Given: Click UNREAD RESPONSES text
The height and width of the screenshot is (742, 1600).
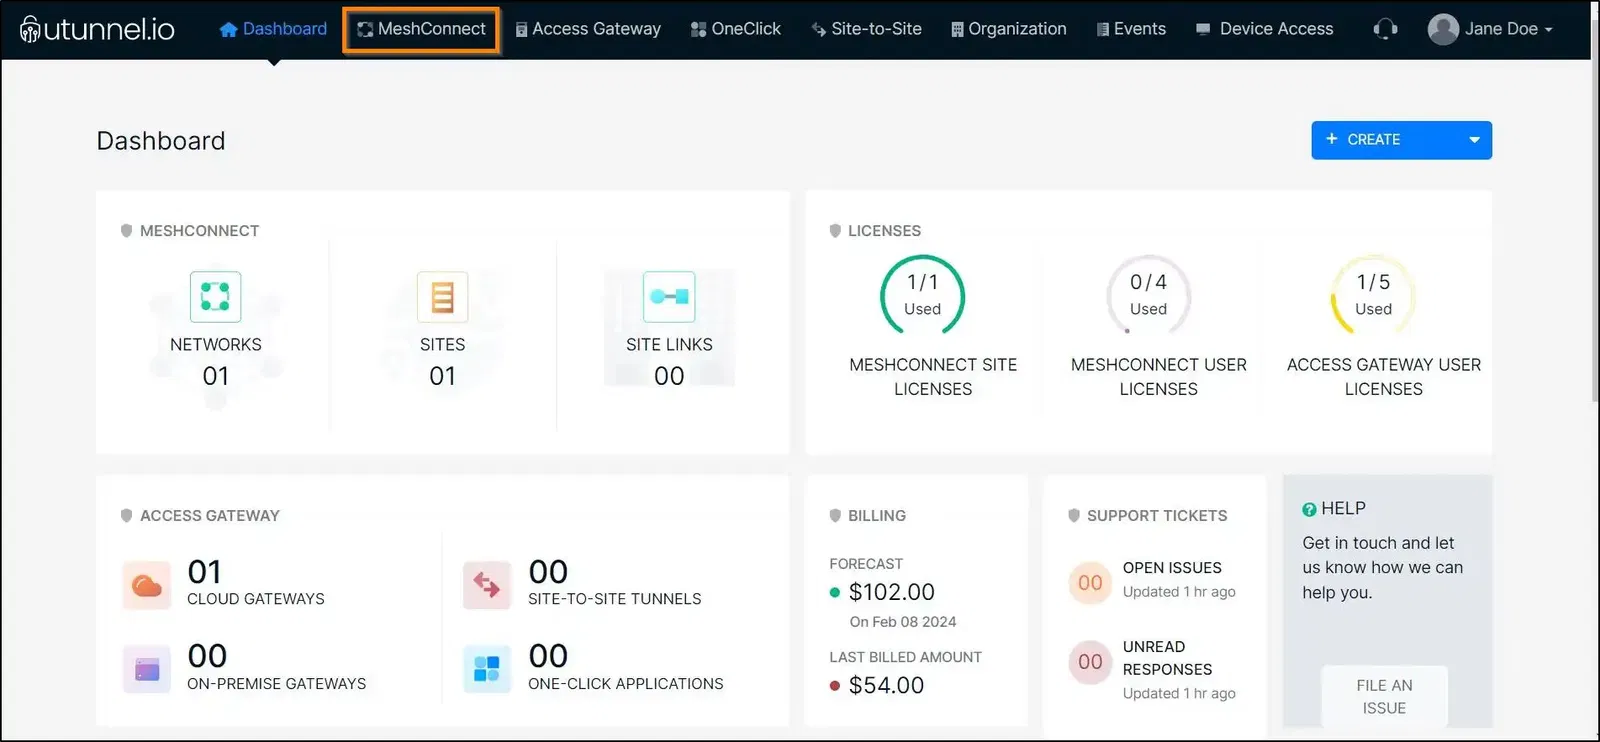Looking at the screenshot, I should point(1167,658).
